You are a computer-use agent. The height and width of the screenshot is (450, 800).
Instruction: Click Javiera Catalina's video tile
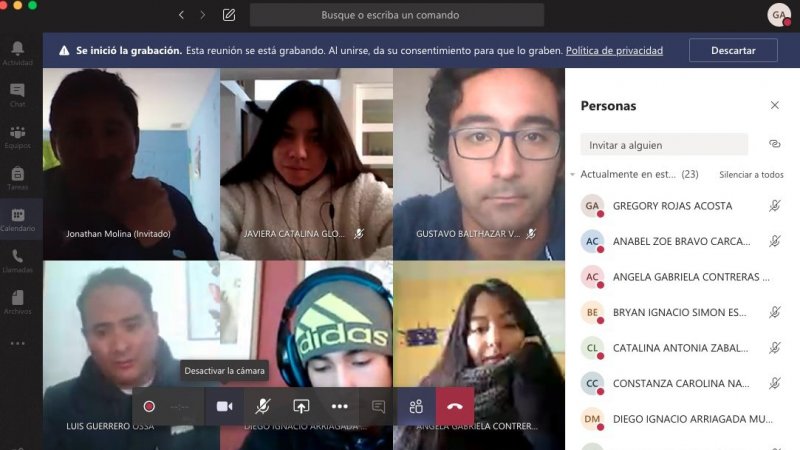[306, 164]
